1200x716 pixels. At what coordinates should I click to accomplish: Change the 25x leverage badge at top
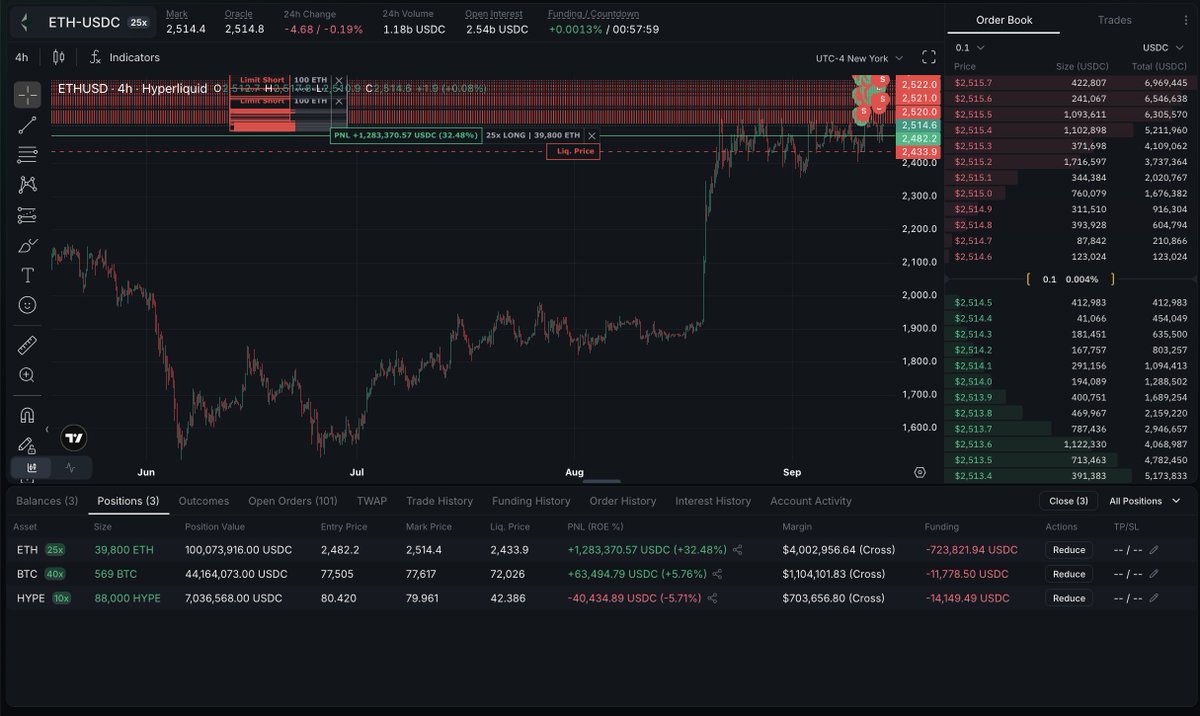tap(138, 22)
